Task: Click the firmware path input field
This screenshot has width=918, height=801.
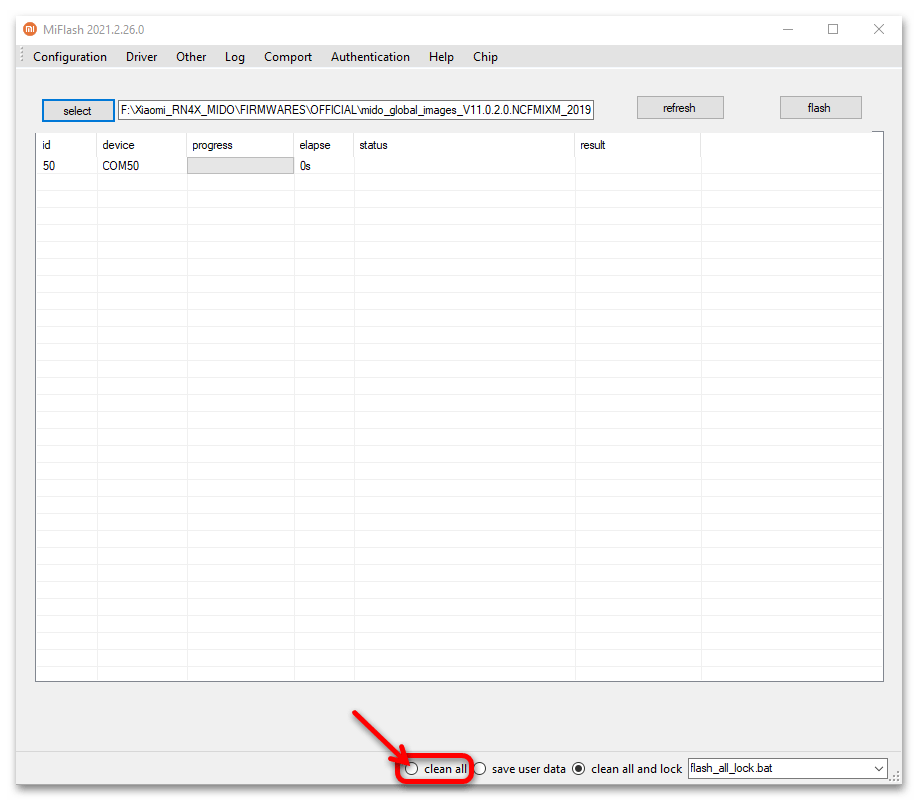Action: click(355, 110)
